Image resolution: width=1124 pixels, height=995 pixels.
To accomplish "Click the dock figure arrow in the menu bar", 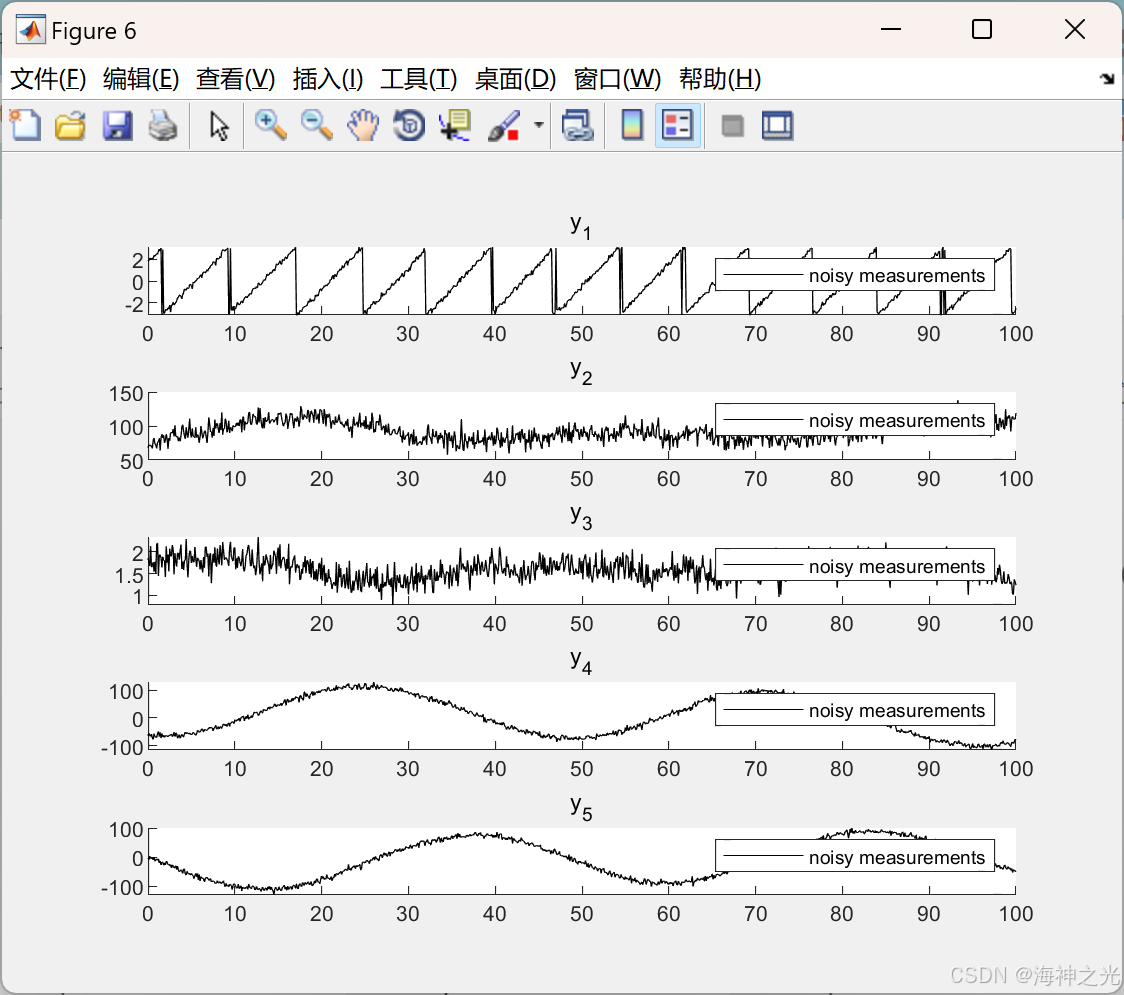I will pyautogui.click(x=1107, y=79).
